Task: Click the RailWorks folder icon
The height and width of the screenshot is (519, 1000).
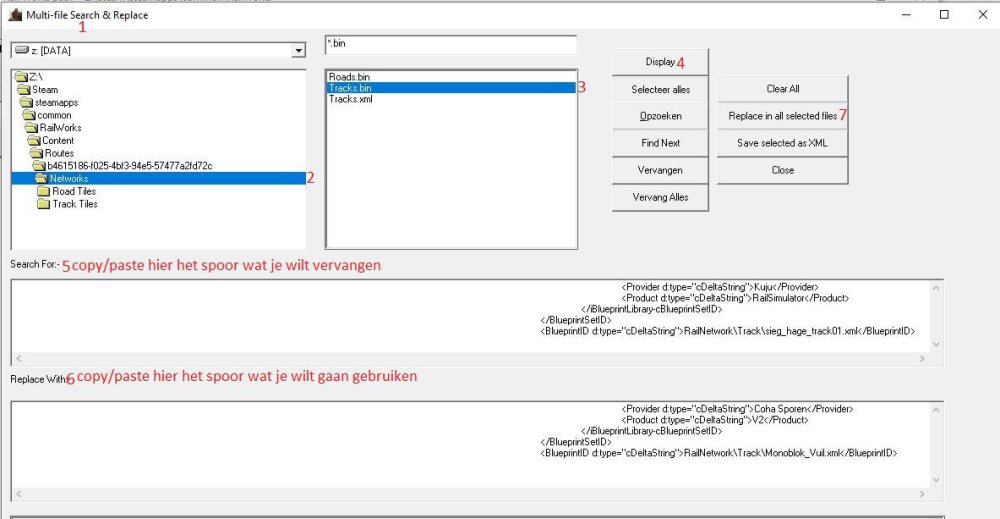Action: [x=31, y=128]
